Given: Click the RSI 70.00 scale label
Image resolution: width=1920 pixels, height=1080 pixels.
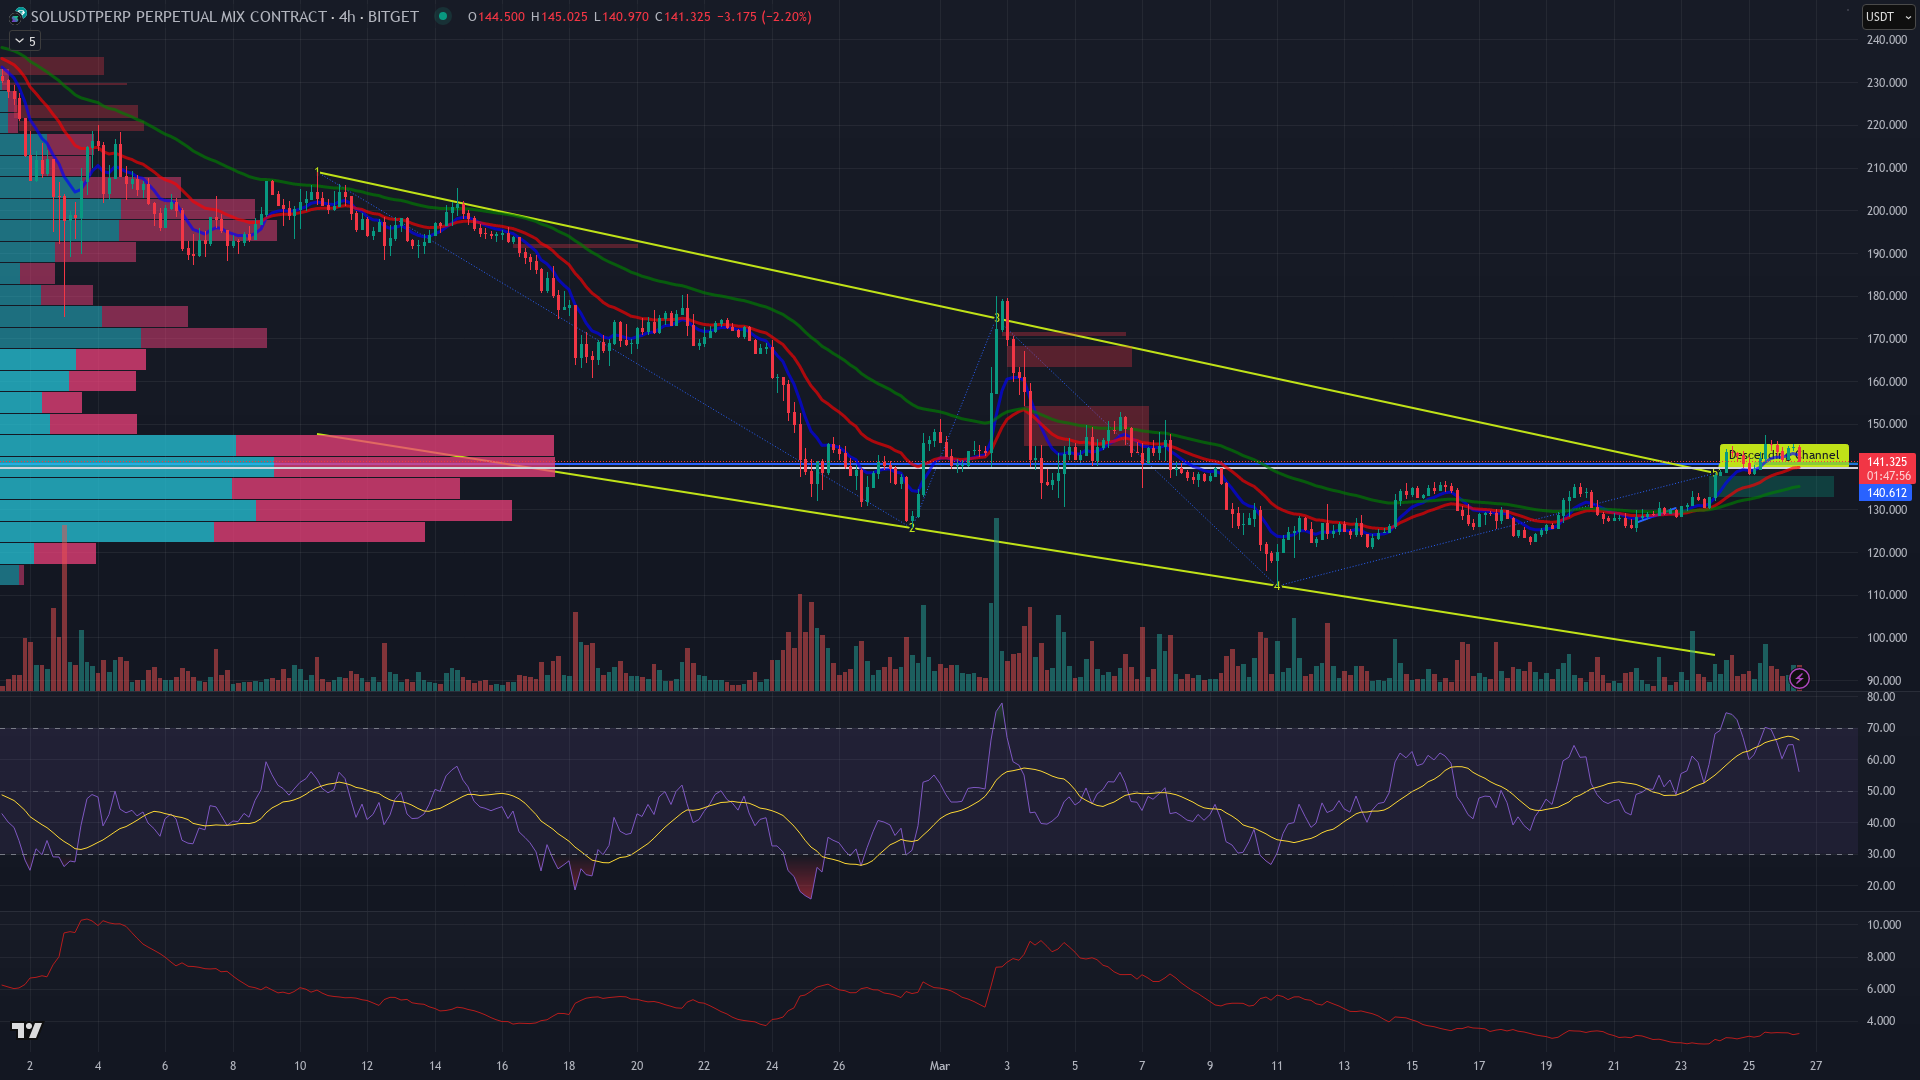Looking at the screenshot, I should click(x=1881, y=728).
